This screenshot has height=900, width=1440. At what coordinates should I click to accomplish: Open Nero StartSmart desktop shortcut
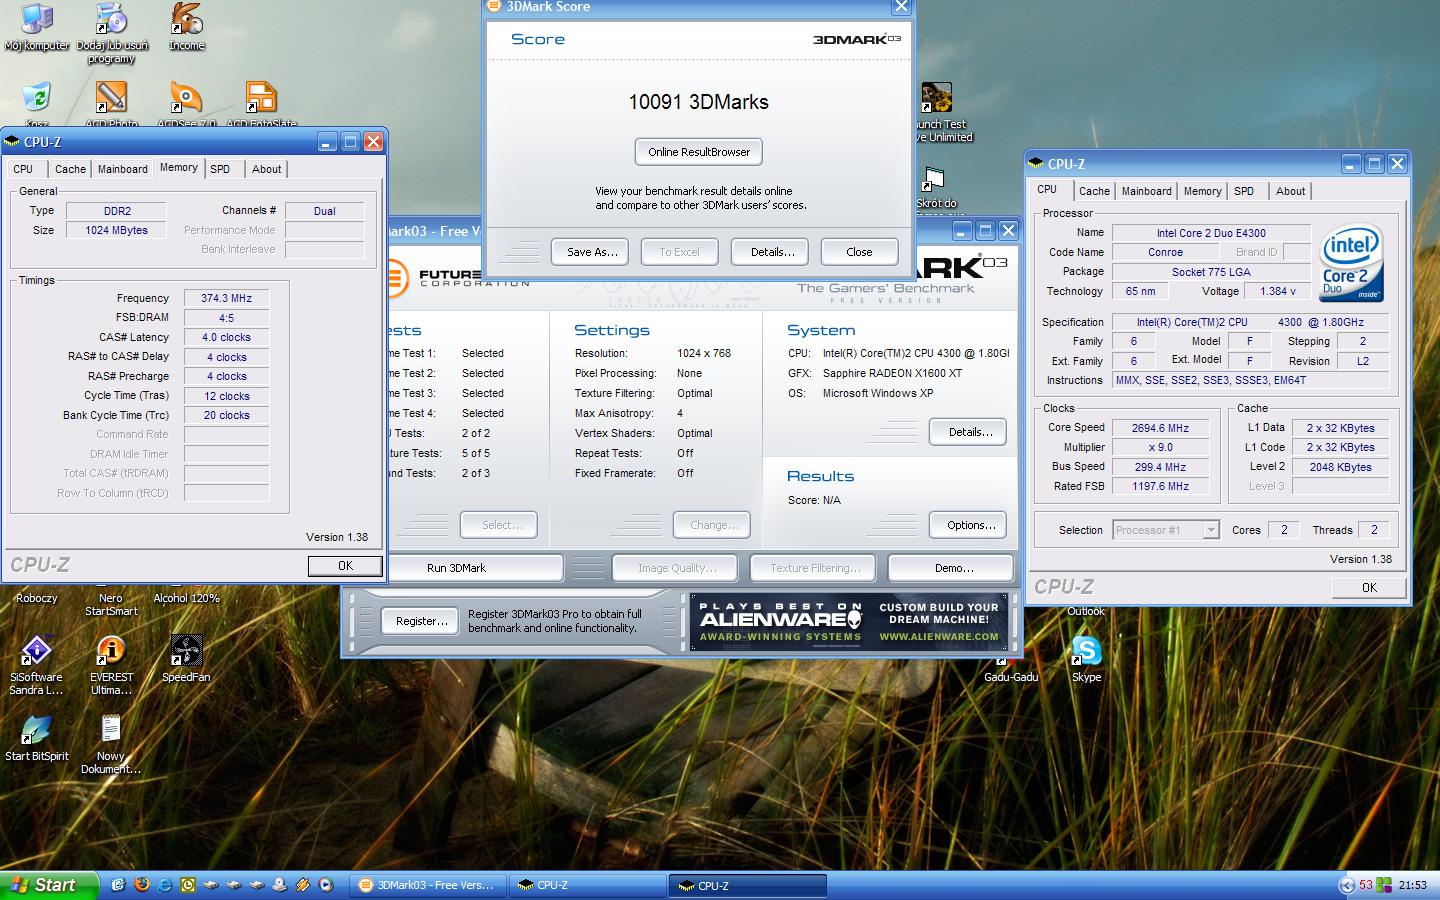(x=111, y=604)
